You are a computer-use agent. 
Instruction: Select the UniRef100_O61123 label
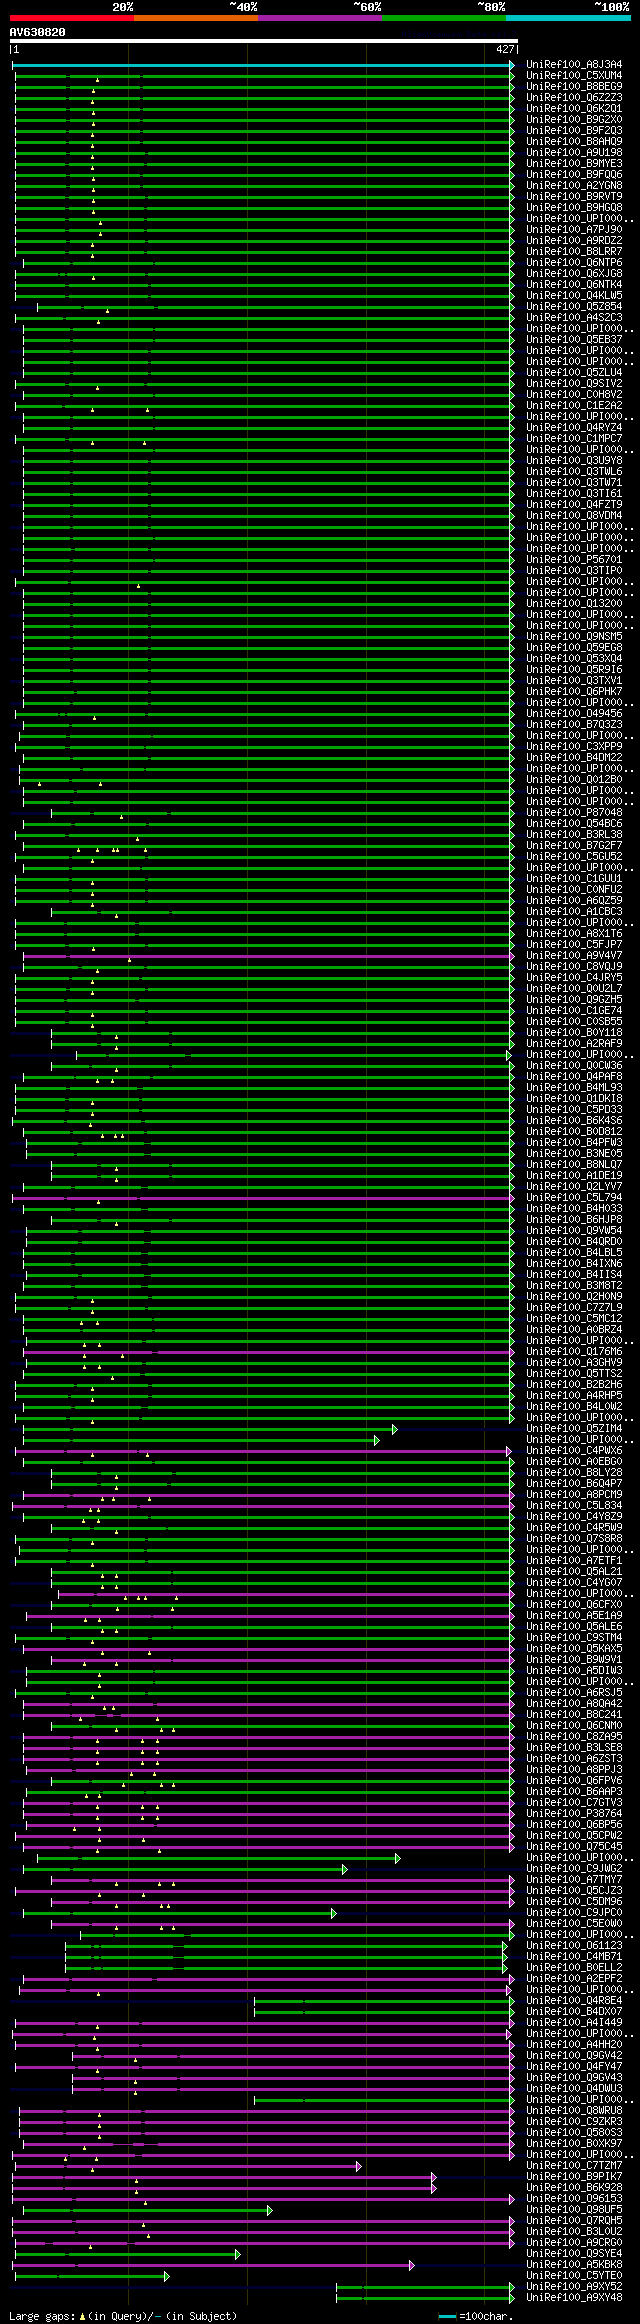click(x=574, y=1946)
